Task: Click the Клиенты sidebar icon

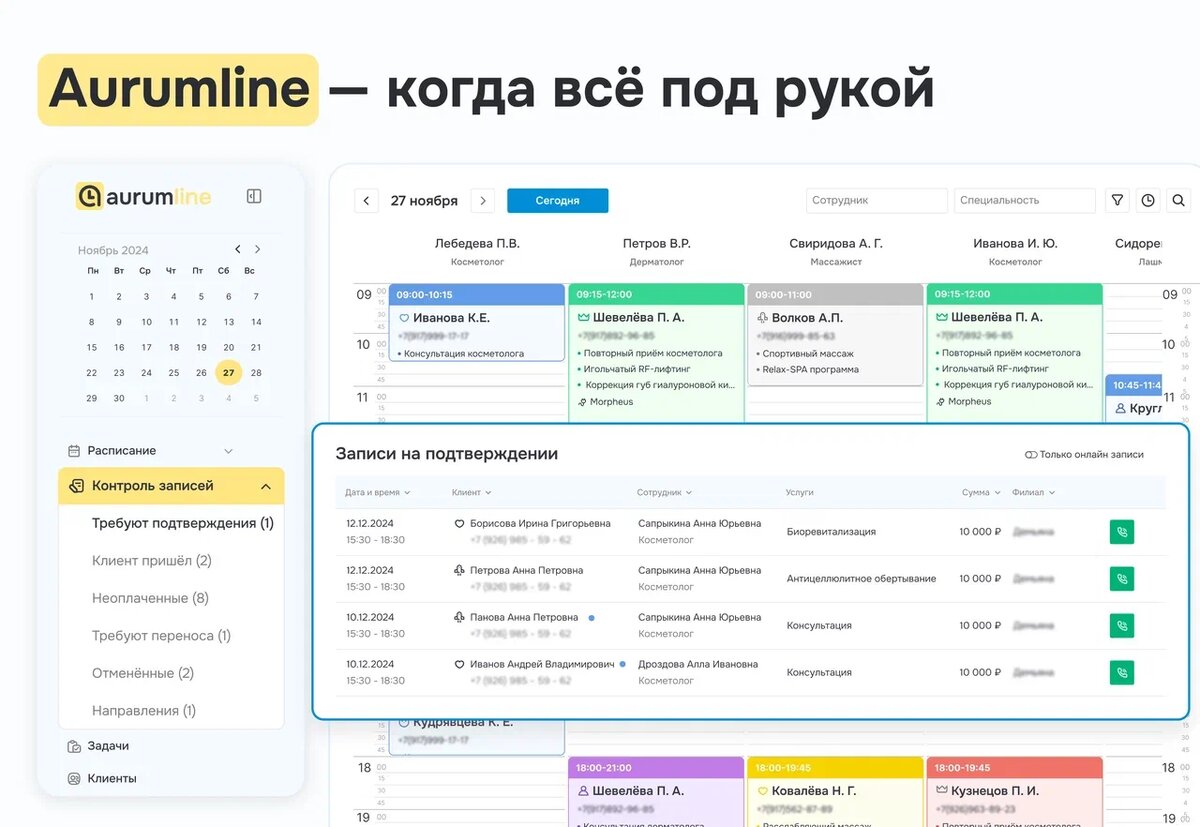Action: click(73, 779)
